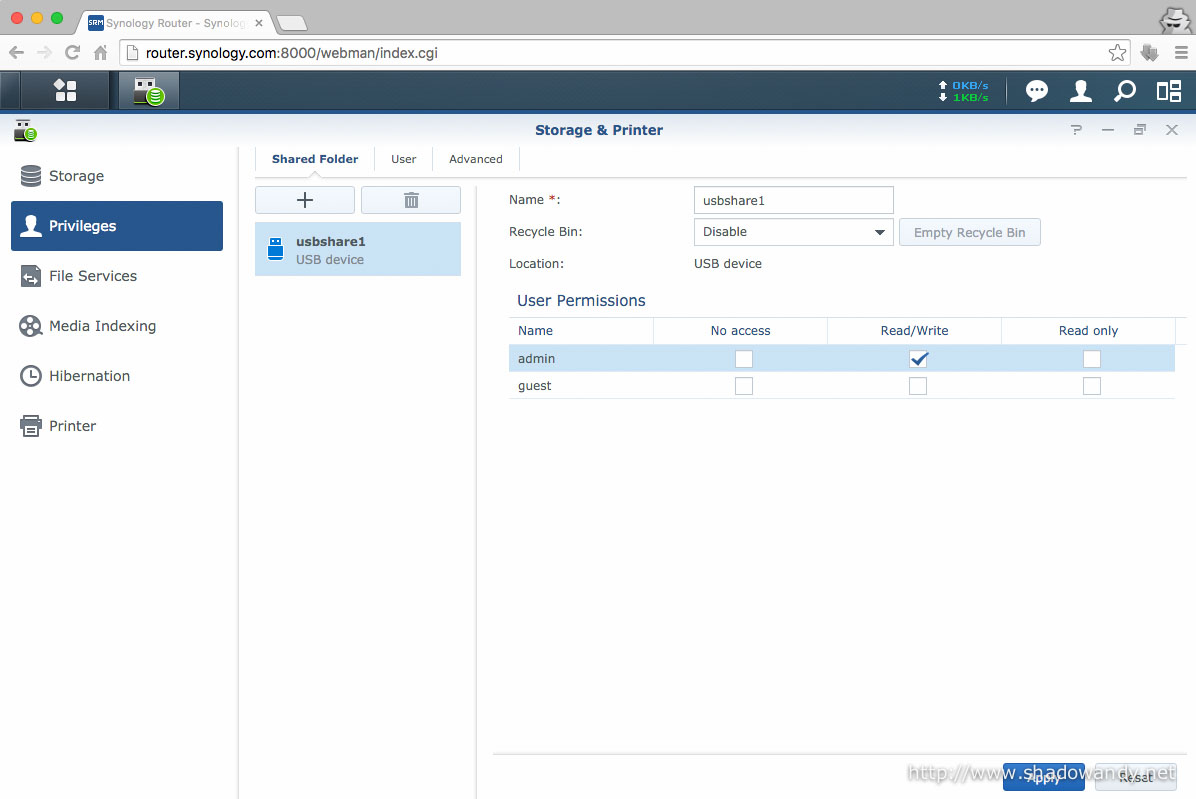
Task: Open the help question mark icon
Action: [x=1076, y=130]
